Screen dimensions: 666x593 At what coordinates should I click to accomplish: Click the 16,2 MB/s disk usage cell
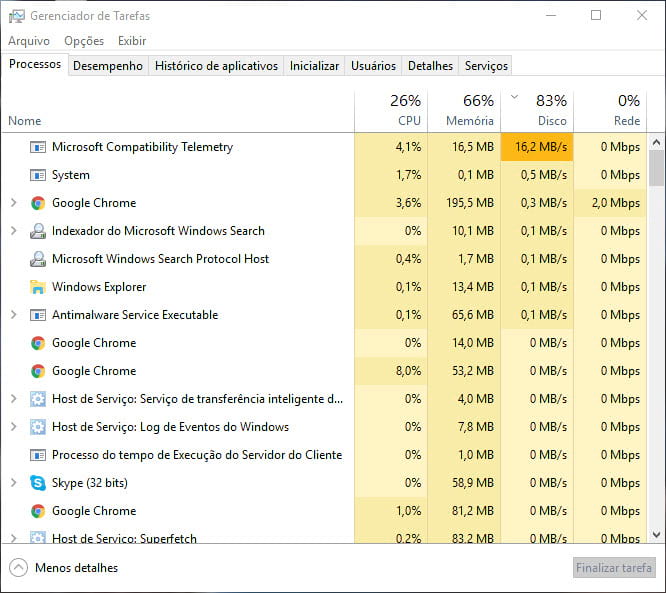[x=537, y=147]
